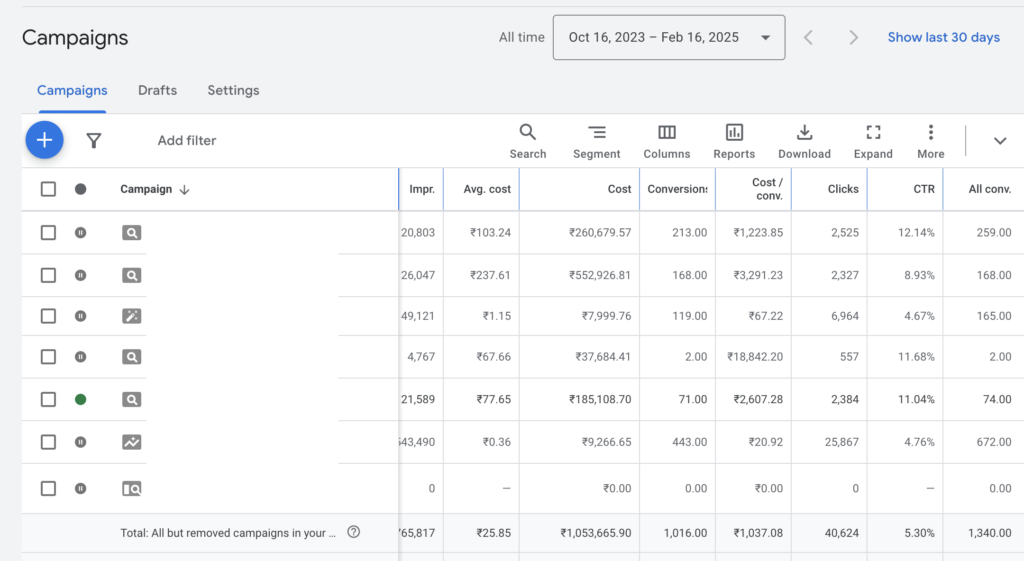Click the Campaign column header text

pyautogui.click(x=146, y=189)
